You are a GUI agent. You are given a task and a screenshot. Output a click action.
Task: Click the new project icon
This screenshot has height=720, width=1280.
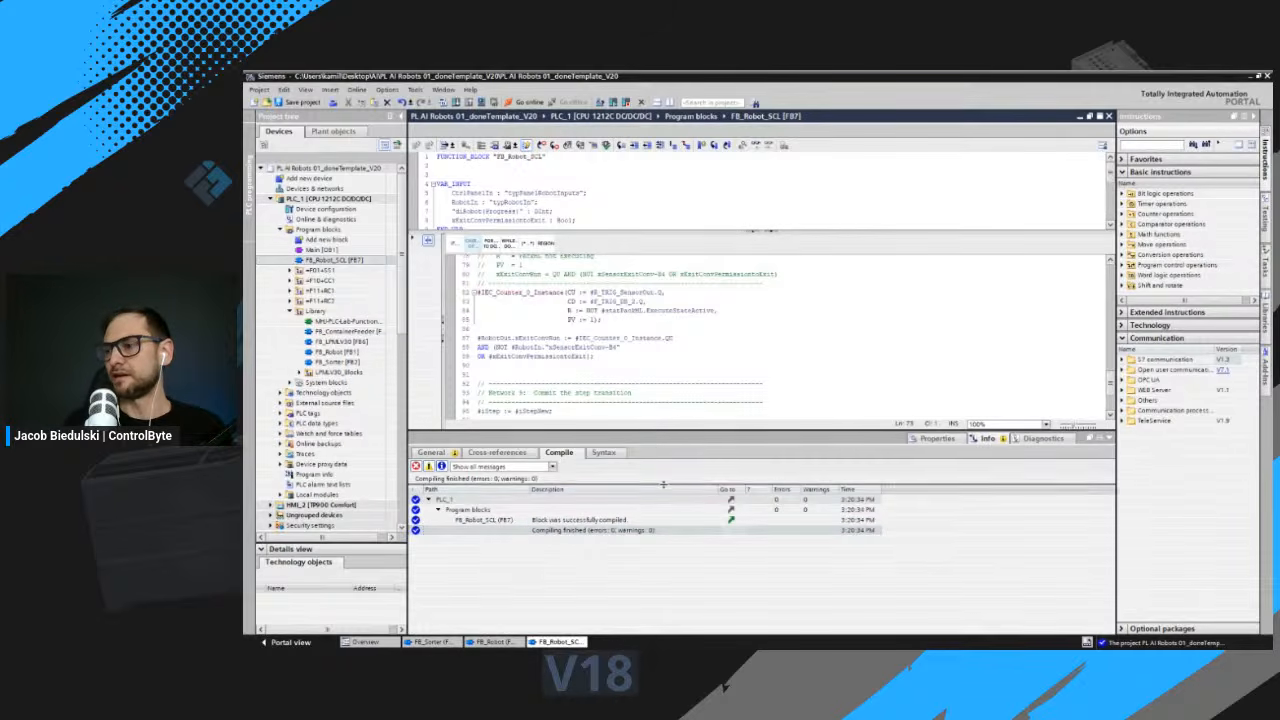point(255,102)
